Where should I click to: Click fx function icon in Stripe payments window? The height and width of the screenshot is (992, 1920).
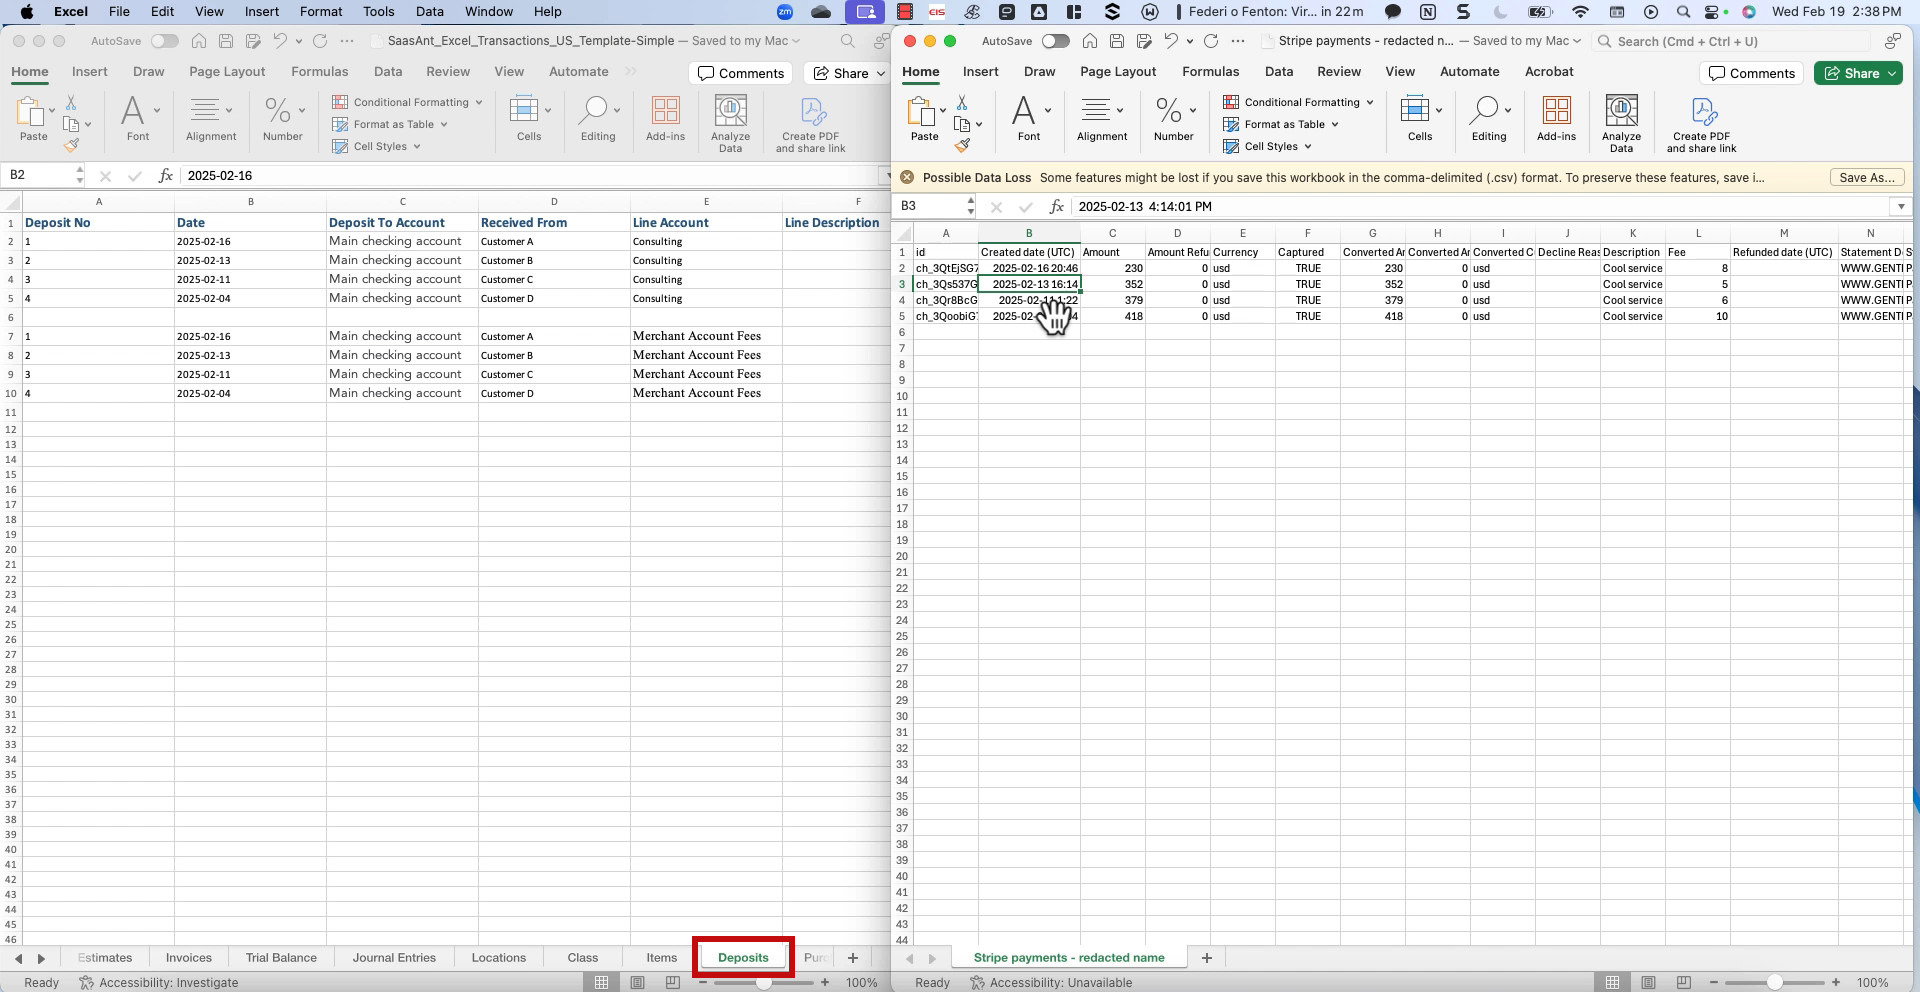tap(1057, 206)
